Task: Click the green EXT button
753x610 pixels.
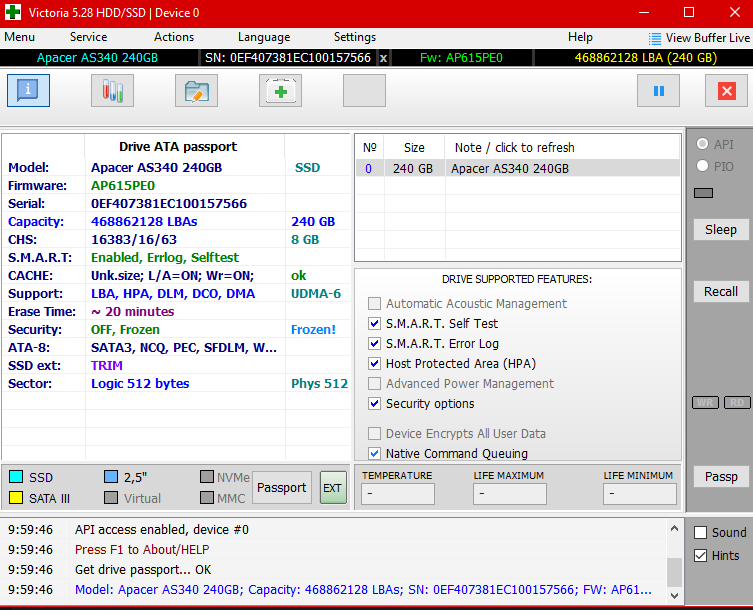Action: pos(333,488)
